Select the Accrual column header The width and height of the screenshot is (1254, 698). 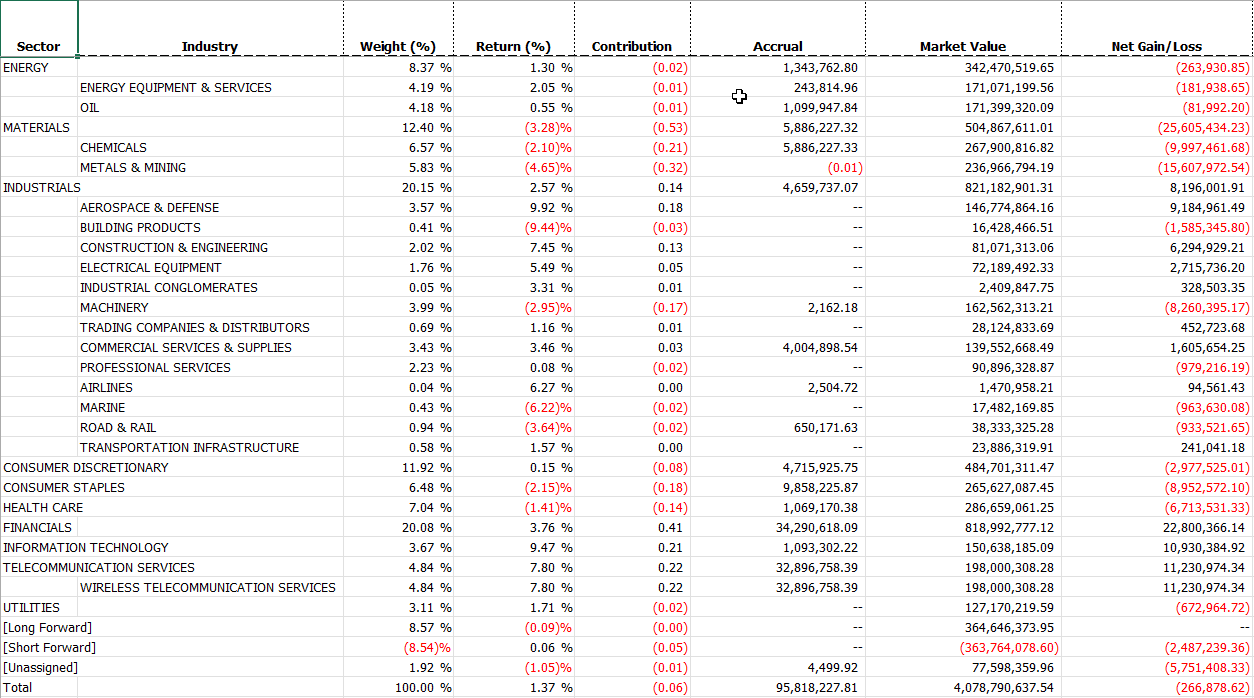pos(777,46)
